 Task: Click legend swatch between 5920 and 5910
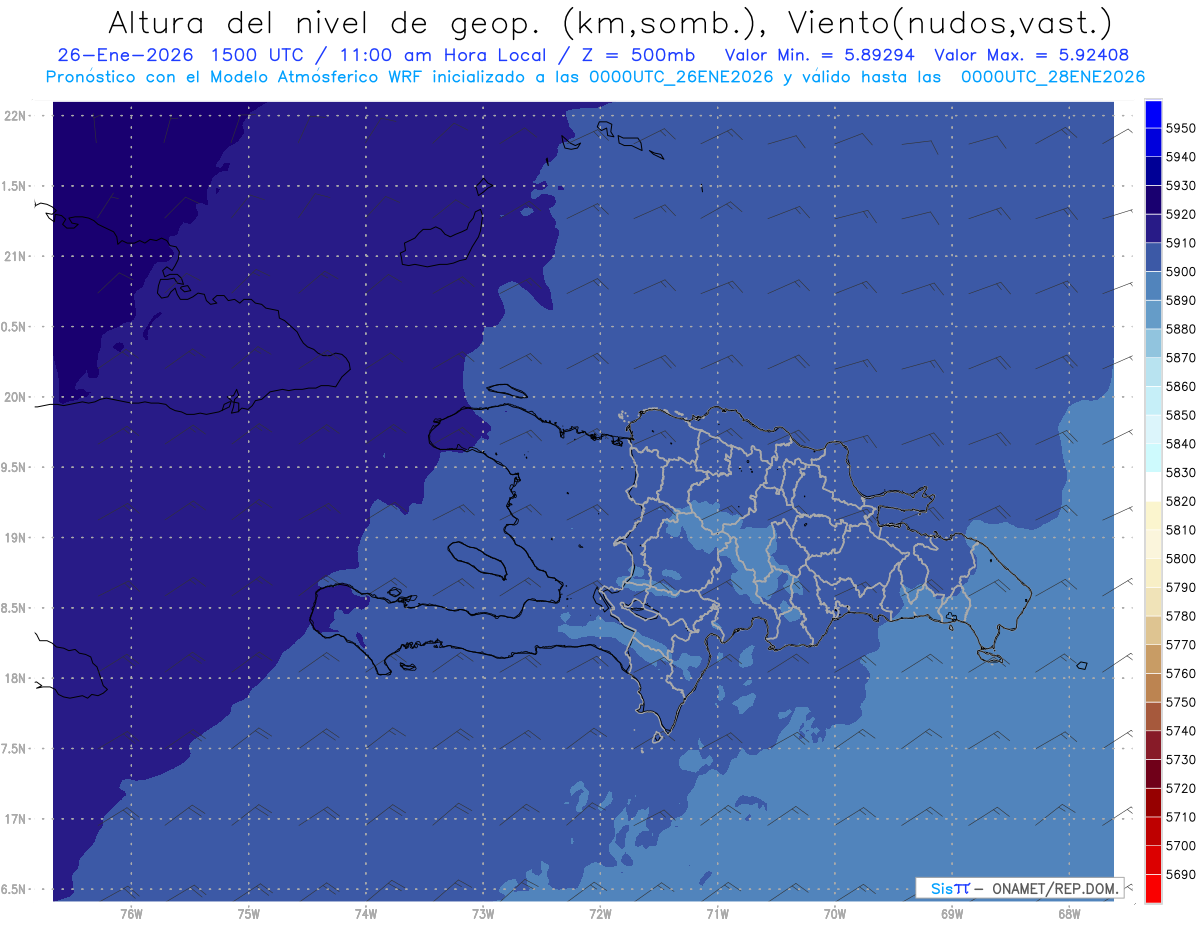click(x=1153, y=228)
